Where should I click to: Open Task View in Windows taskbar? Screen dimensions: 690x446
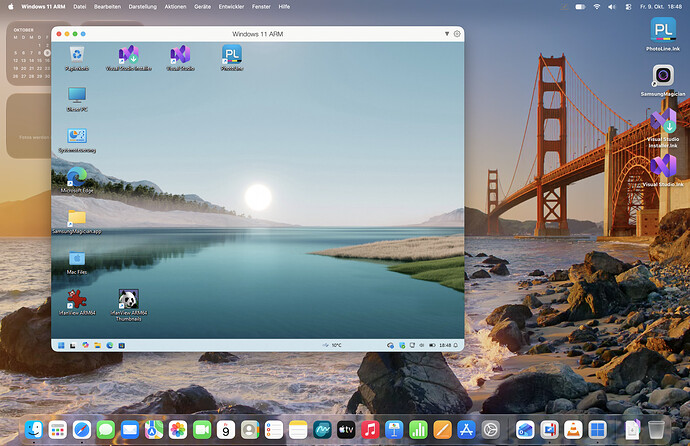tap(73, 345)
